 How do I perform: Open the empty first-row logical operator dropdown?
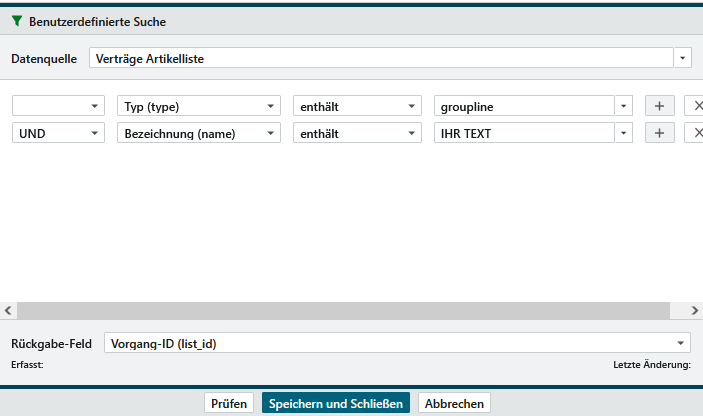pyautogui.click(x=96, y=106)
